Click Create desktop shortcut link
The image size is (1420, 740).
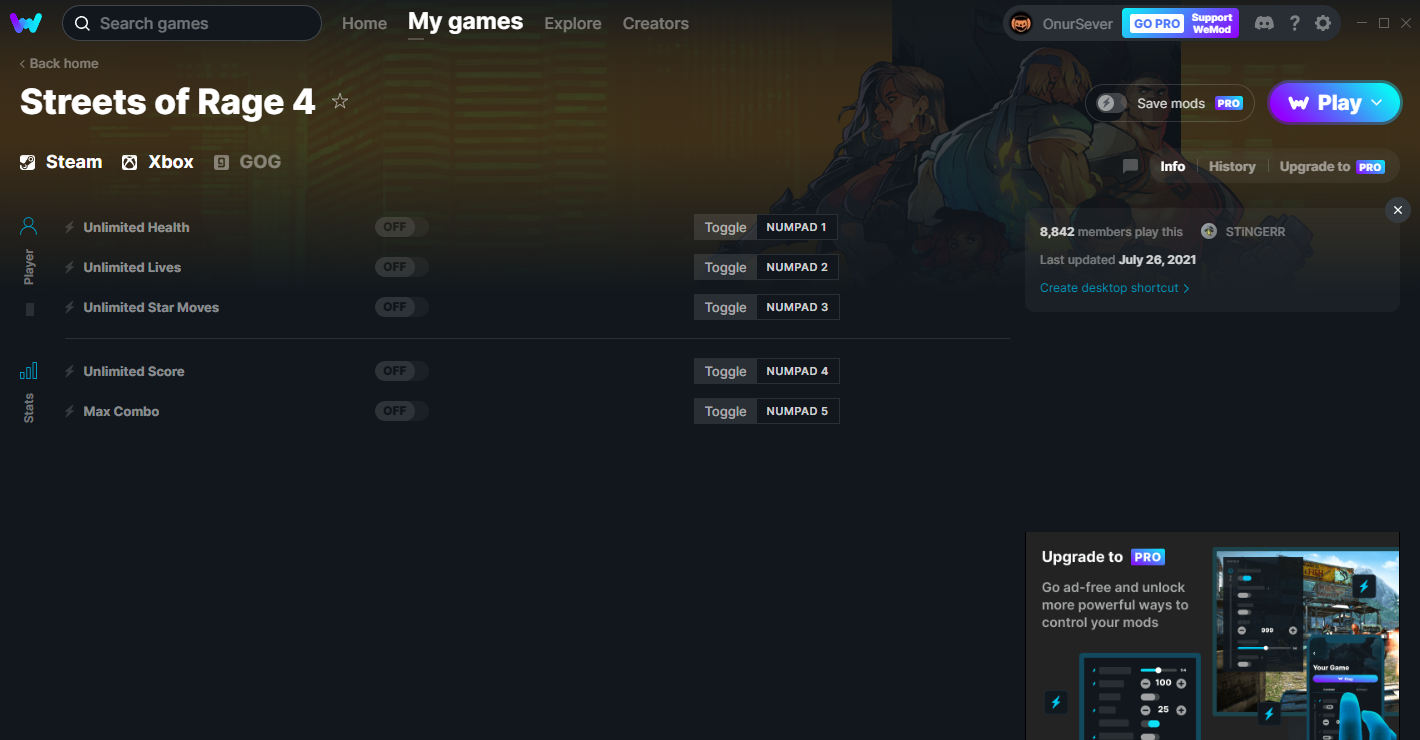tap(1115, 288)
